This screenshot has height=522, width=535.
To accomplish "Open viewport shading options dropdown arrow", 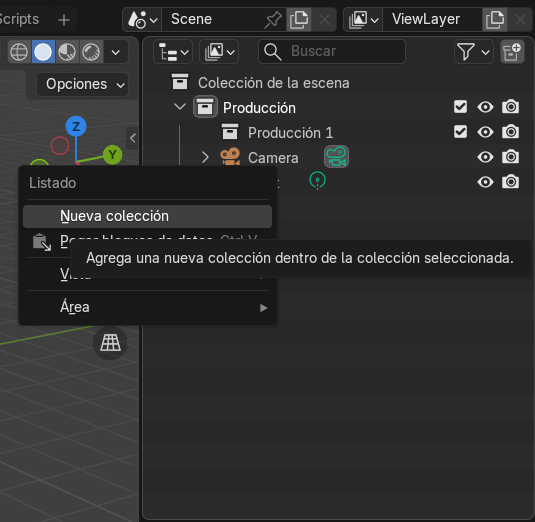I will click(x=116, y=52).
